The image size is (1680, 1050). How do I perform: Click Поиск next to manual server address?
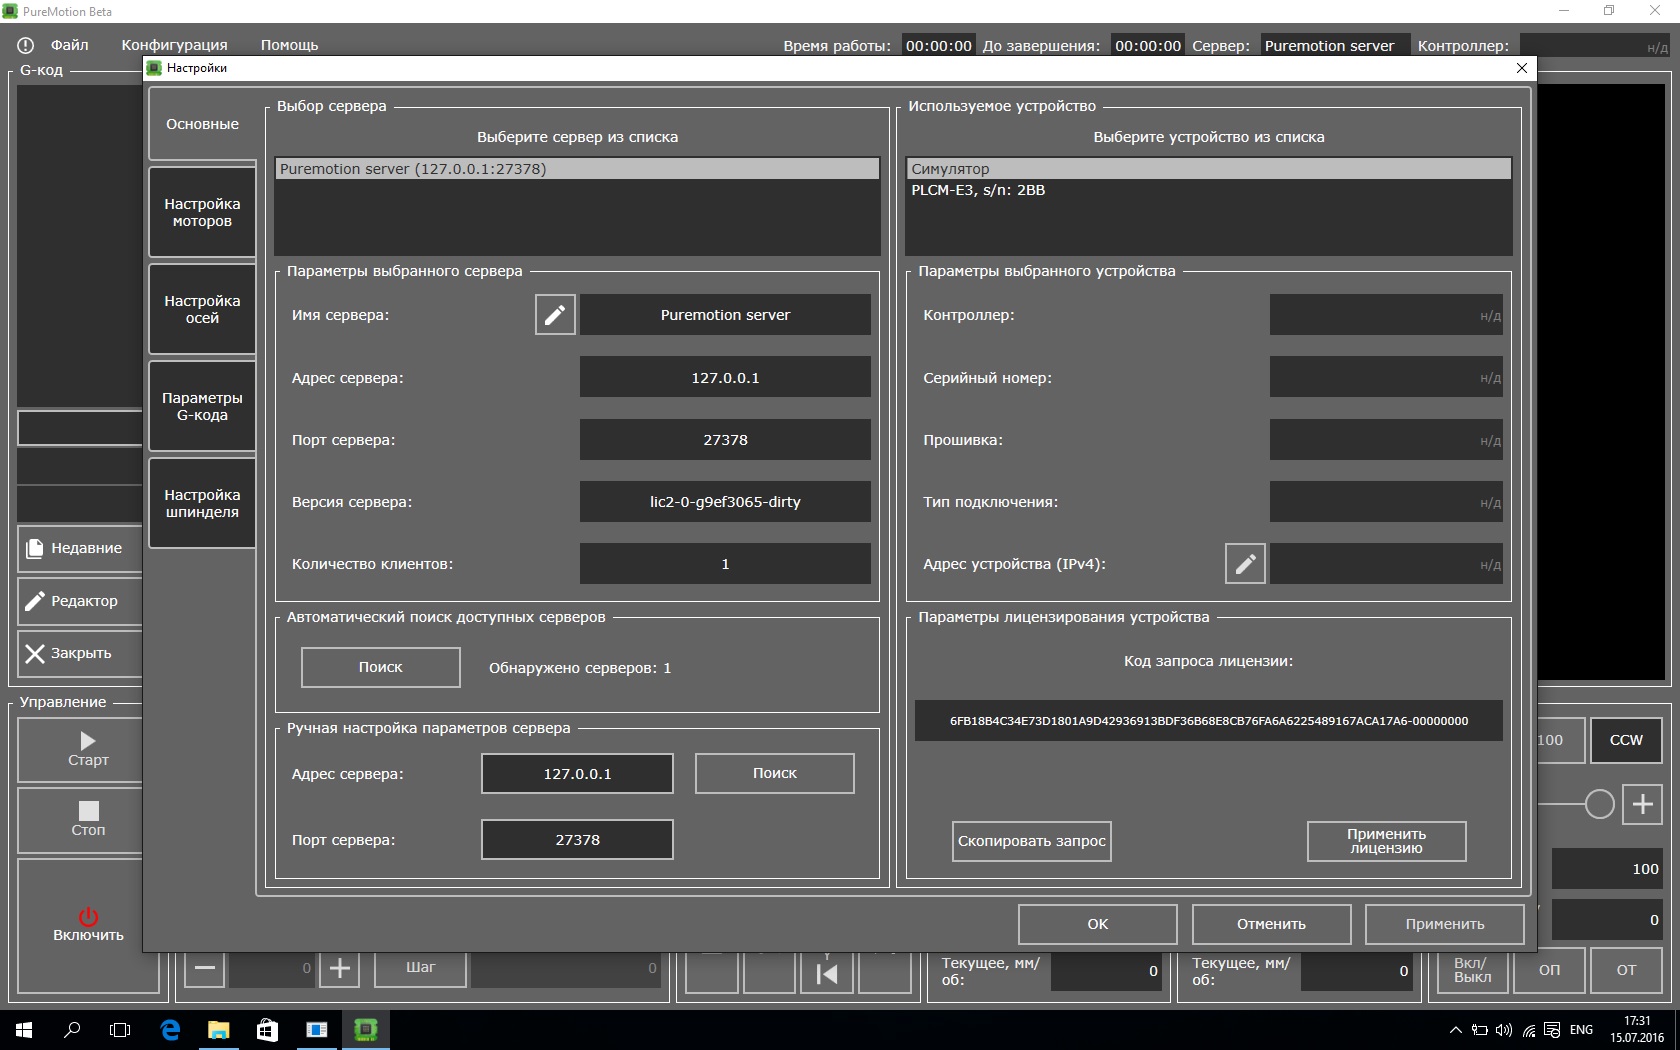tap(775, 773)
